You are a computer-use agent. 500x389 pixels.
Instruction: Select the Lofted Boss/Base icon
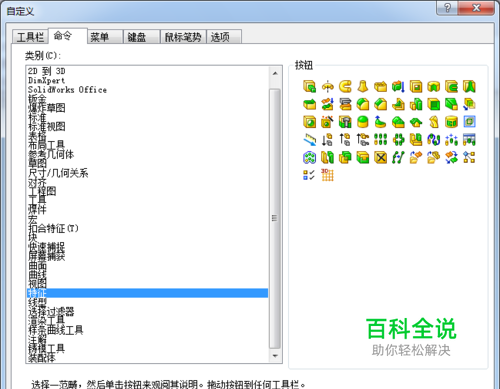363,87
